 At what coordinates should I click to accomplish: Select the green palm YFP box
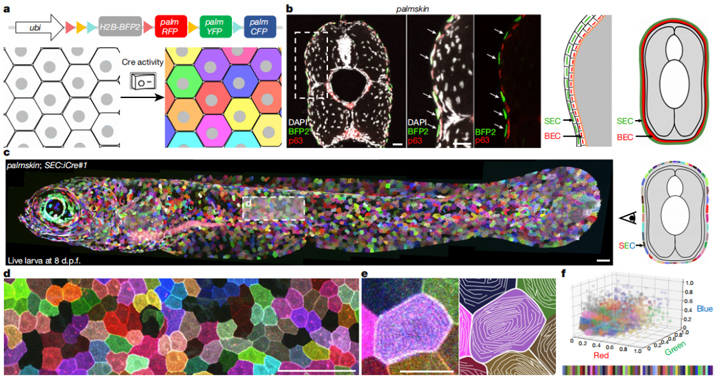pos(215,27)
